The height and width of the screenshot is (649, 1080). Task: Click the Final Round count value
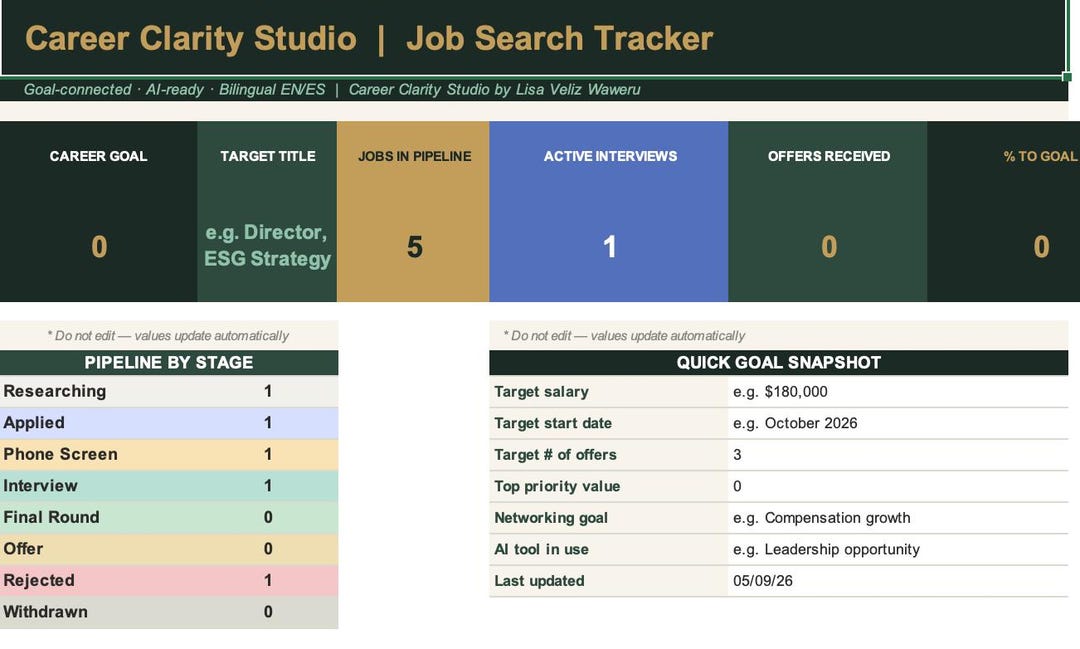pyautogui.click(x=268, y=517)
